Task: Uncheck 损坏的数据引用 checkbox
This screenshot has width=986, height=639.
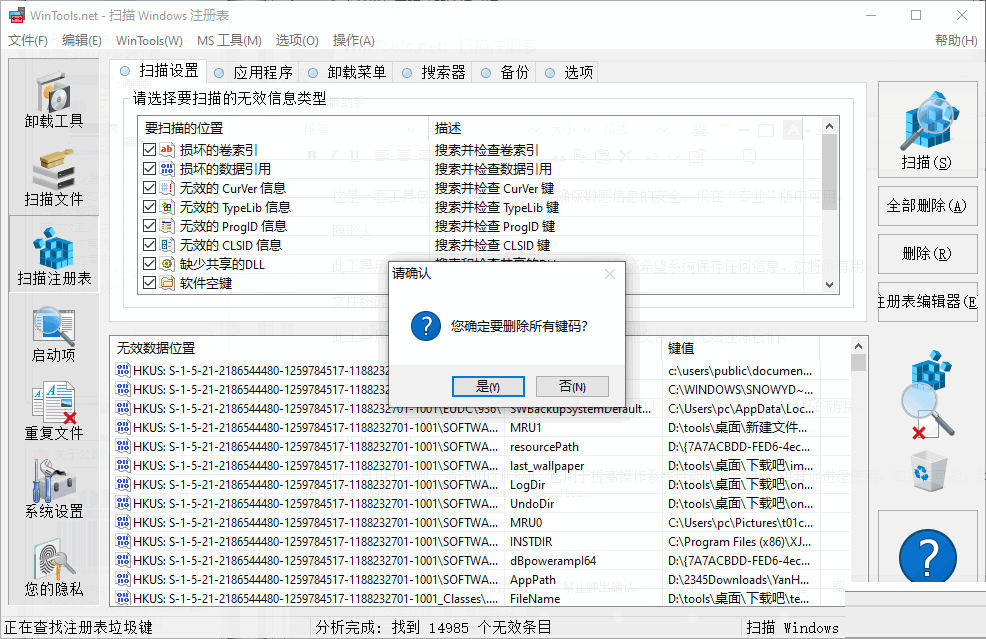Action: point(150,169)
